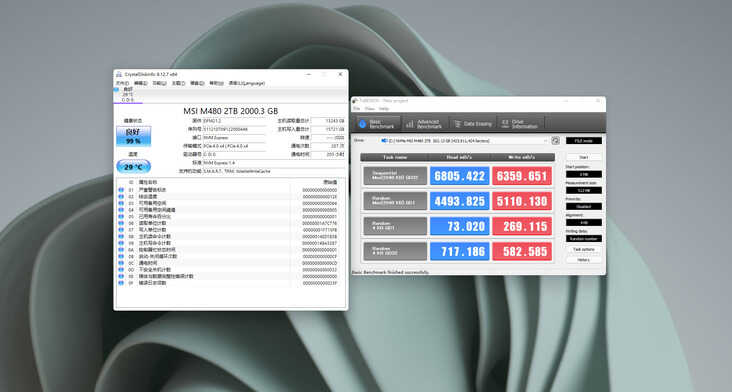The width and height of the screenshot is (732, 392).
Task: Click the TxBENCH title bar app icon
Action: [x=355, y=100]
